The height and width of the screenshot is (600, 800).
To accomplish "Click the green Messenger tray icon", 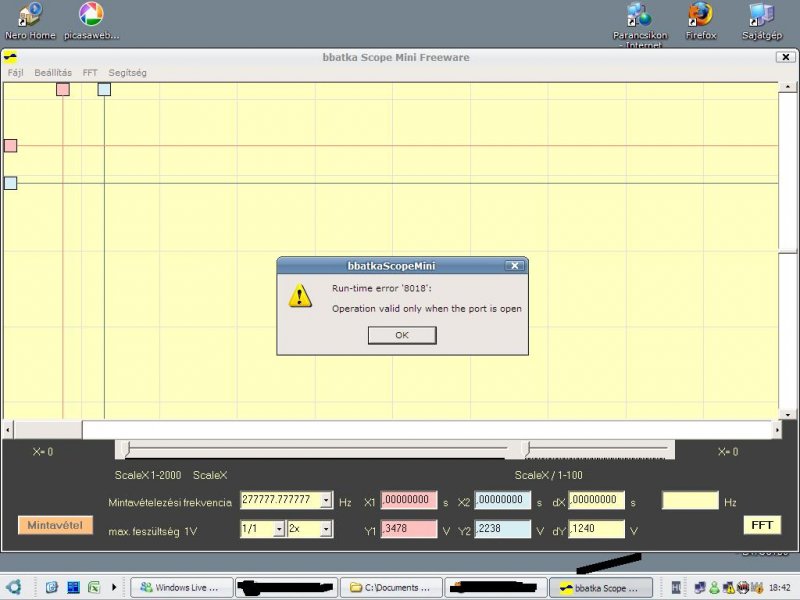I will [x=714, y=588].
